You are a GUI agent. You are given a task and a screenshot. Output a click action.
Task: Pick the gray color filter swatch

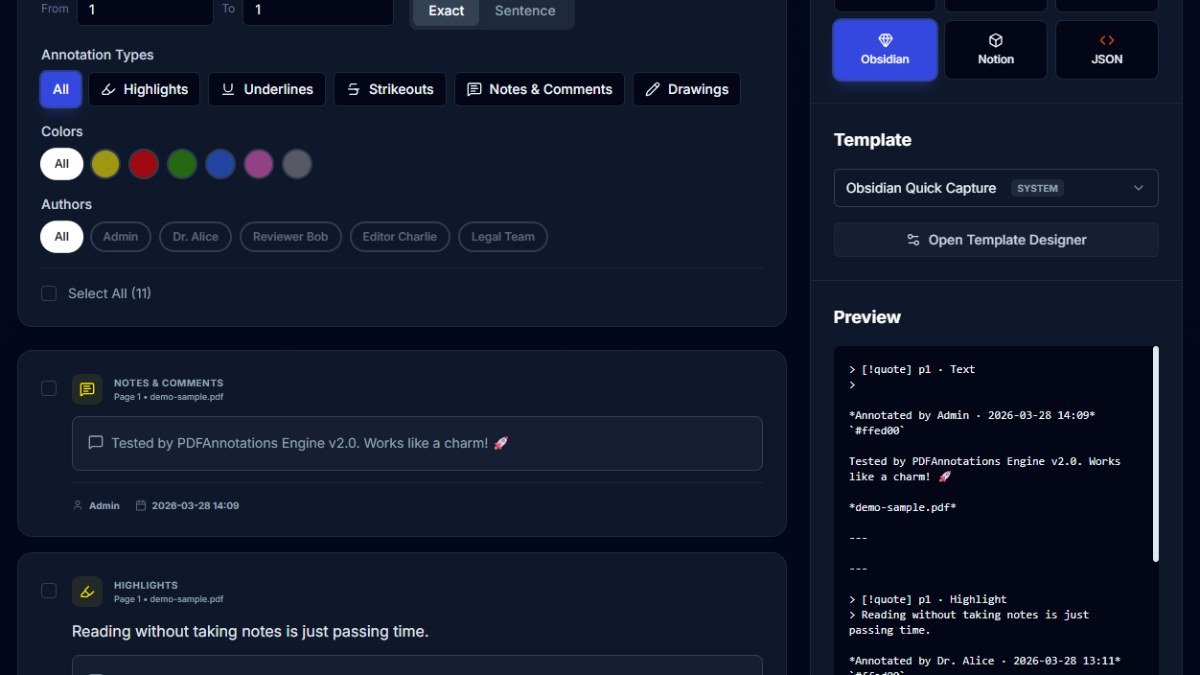[x=297, y=164]
